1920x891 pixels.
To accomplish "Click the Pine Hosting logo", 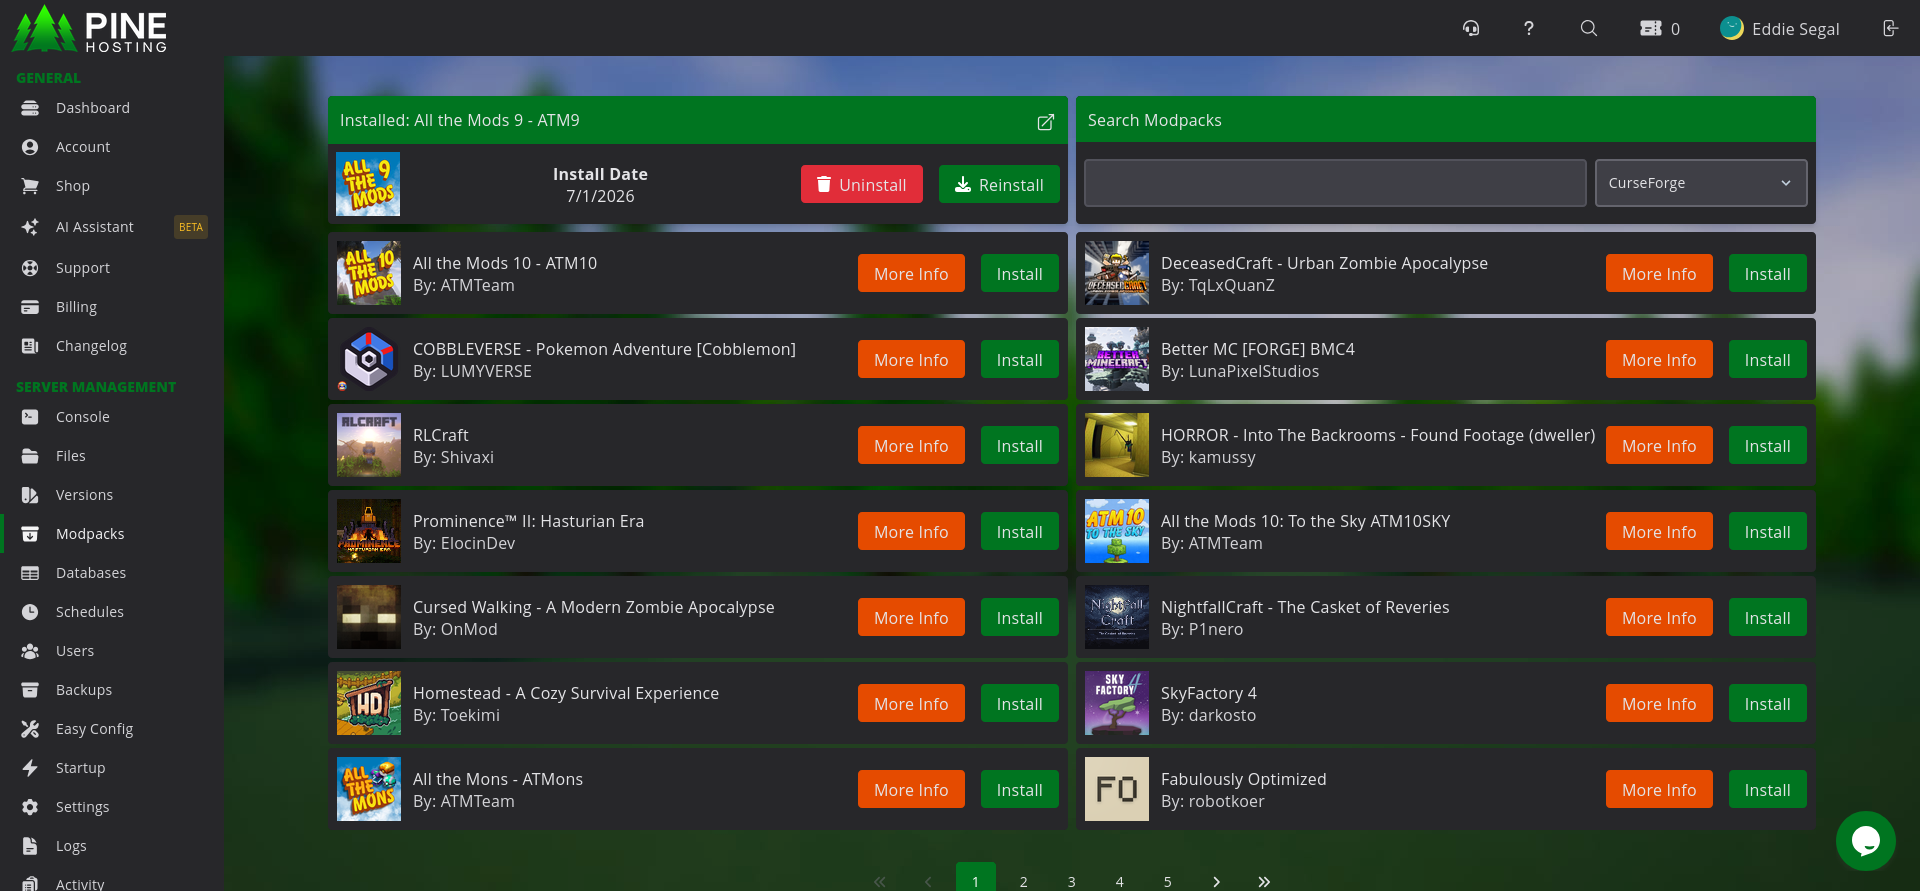I will click(90, 29).
